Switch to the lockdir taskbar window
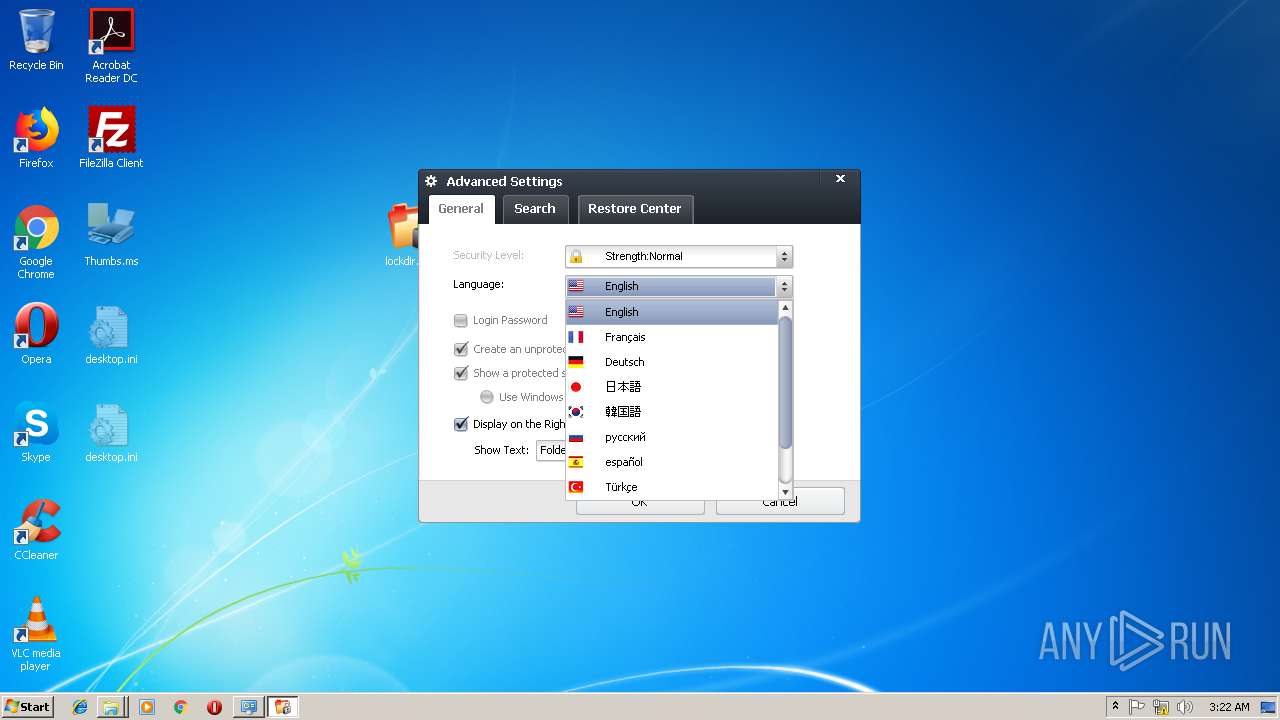Image resolution: width=1280 pixels, height=720 pixels. point(283,707)
